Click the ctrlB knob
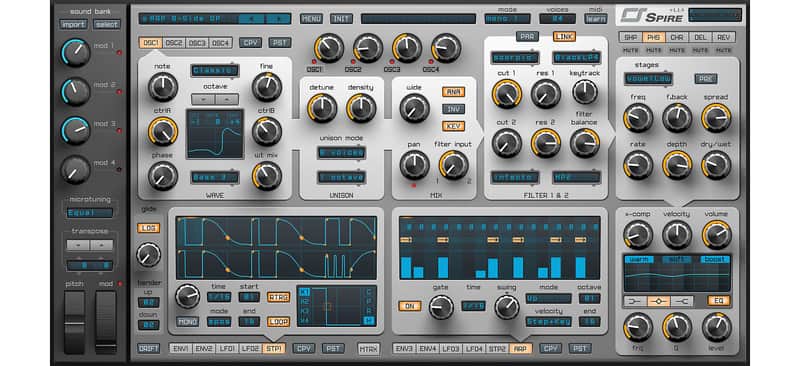The width and height of the screenshot is (800, 366). pos(267,131)
